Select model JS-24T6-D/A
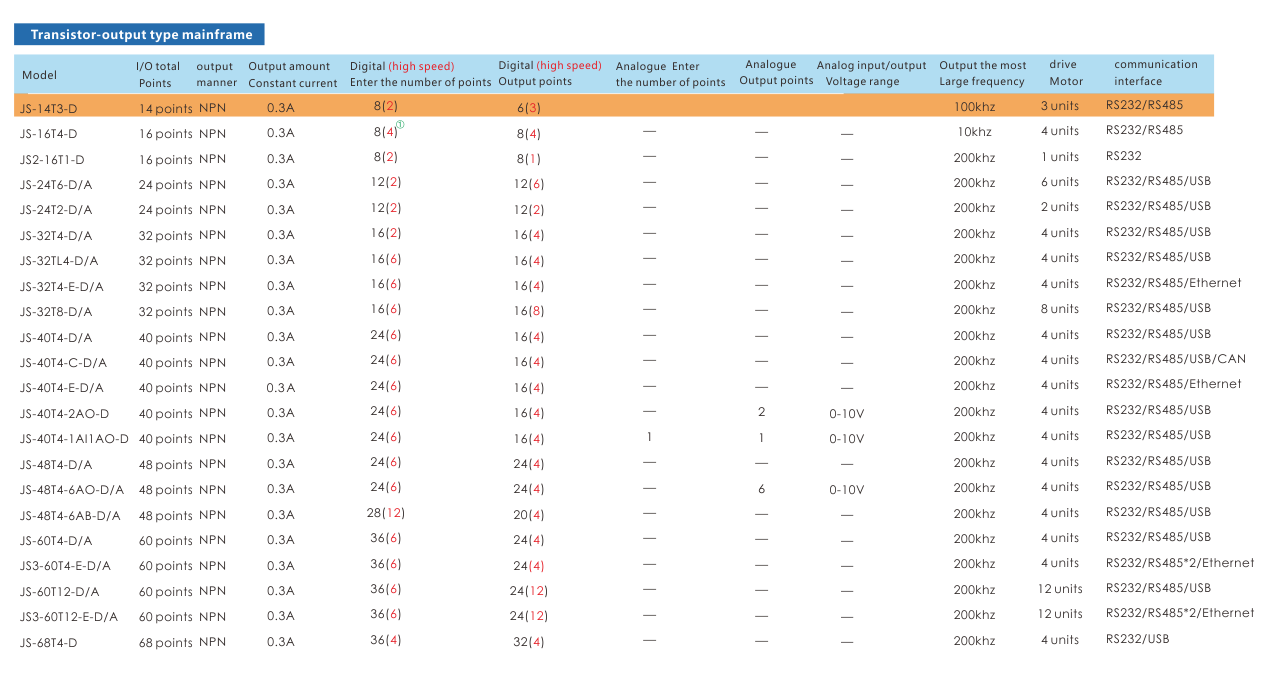 56,185
